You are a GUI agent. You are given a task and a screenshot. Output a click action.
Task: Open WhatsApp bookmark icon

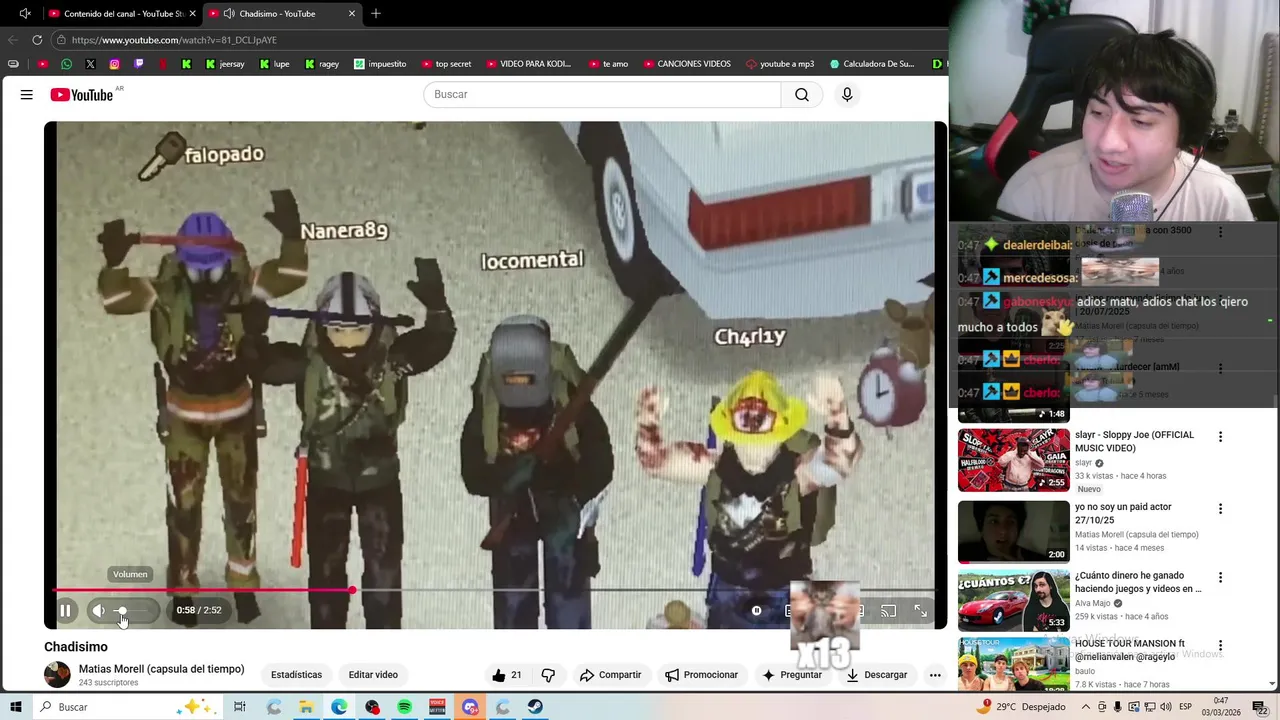[66, 64]
